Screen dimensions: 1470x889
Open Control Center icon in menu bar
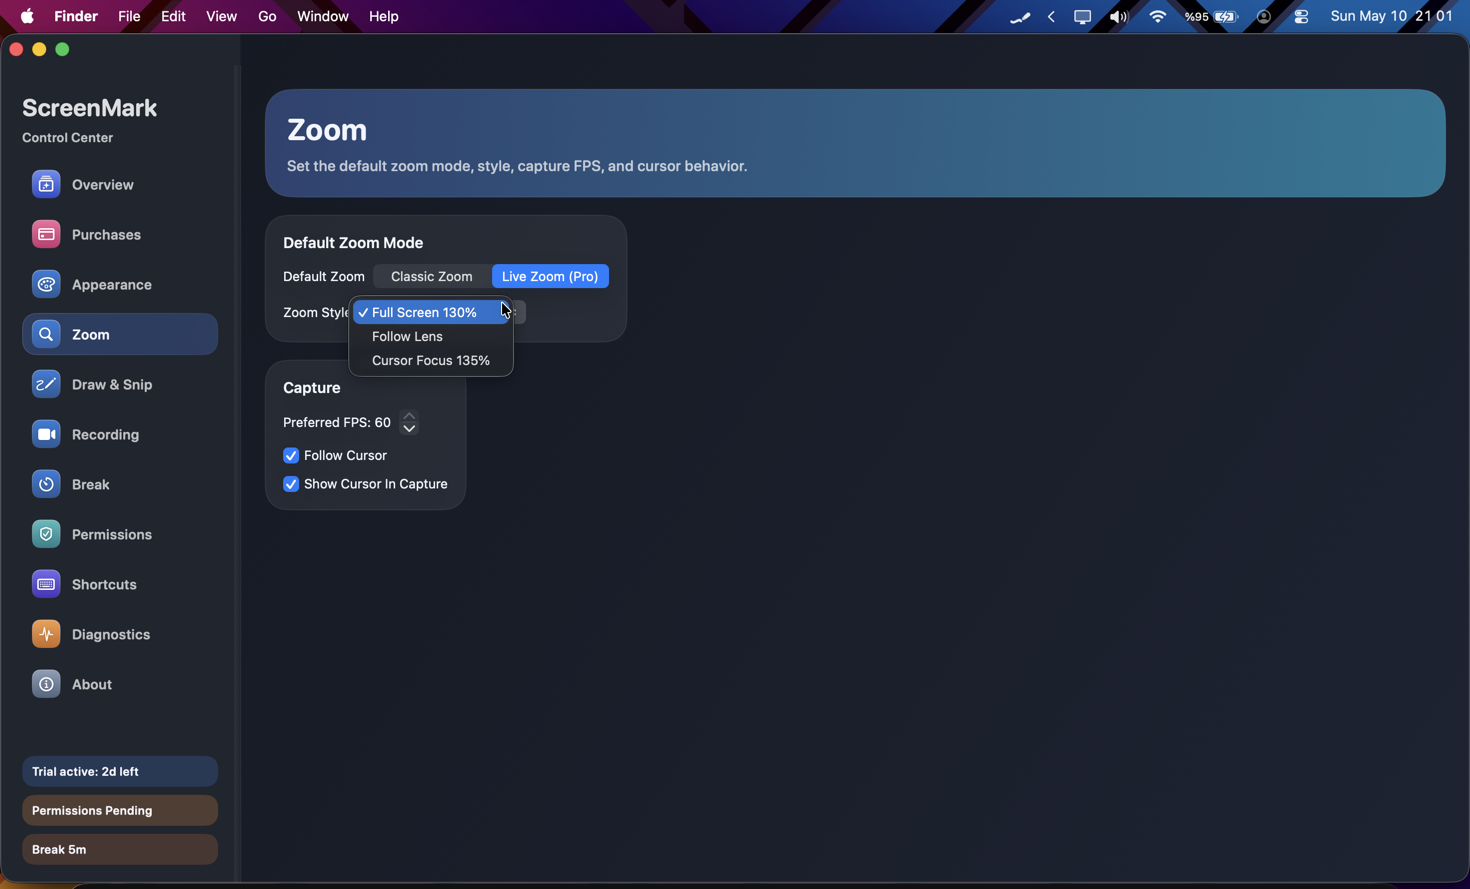point(1301,16)
